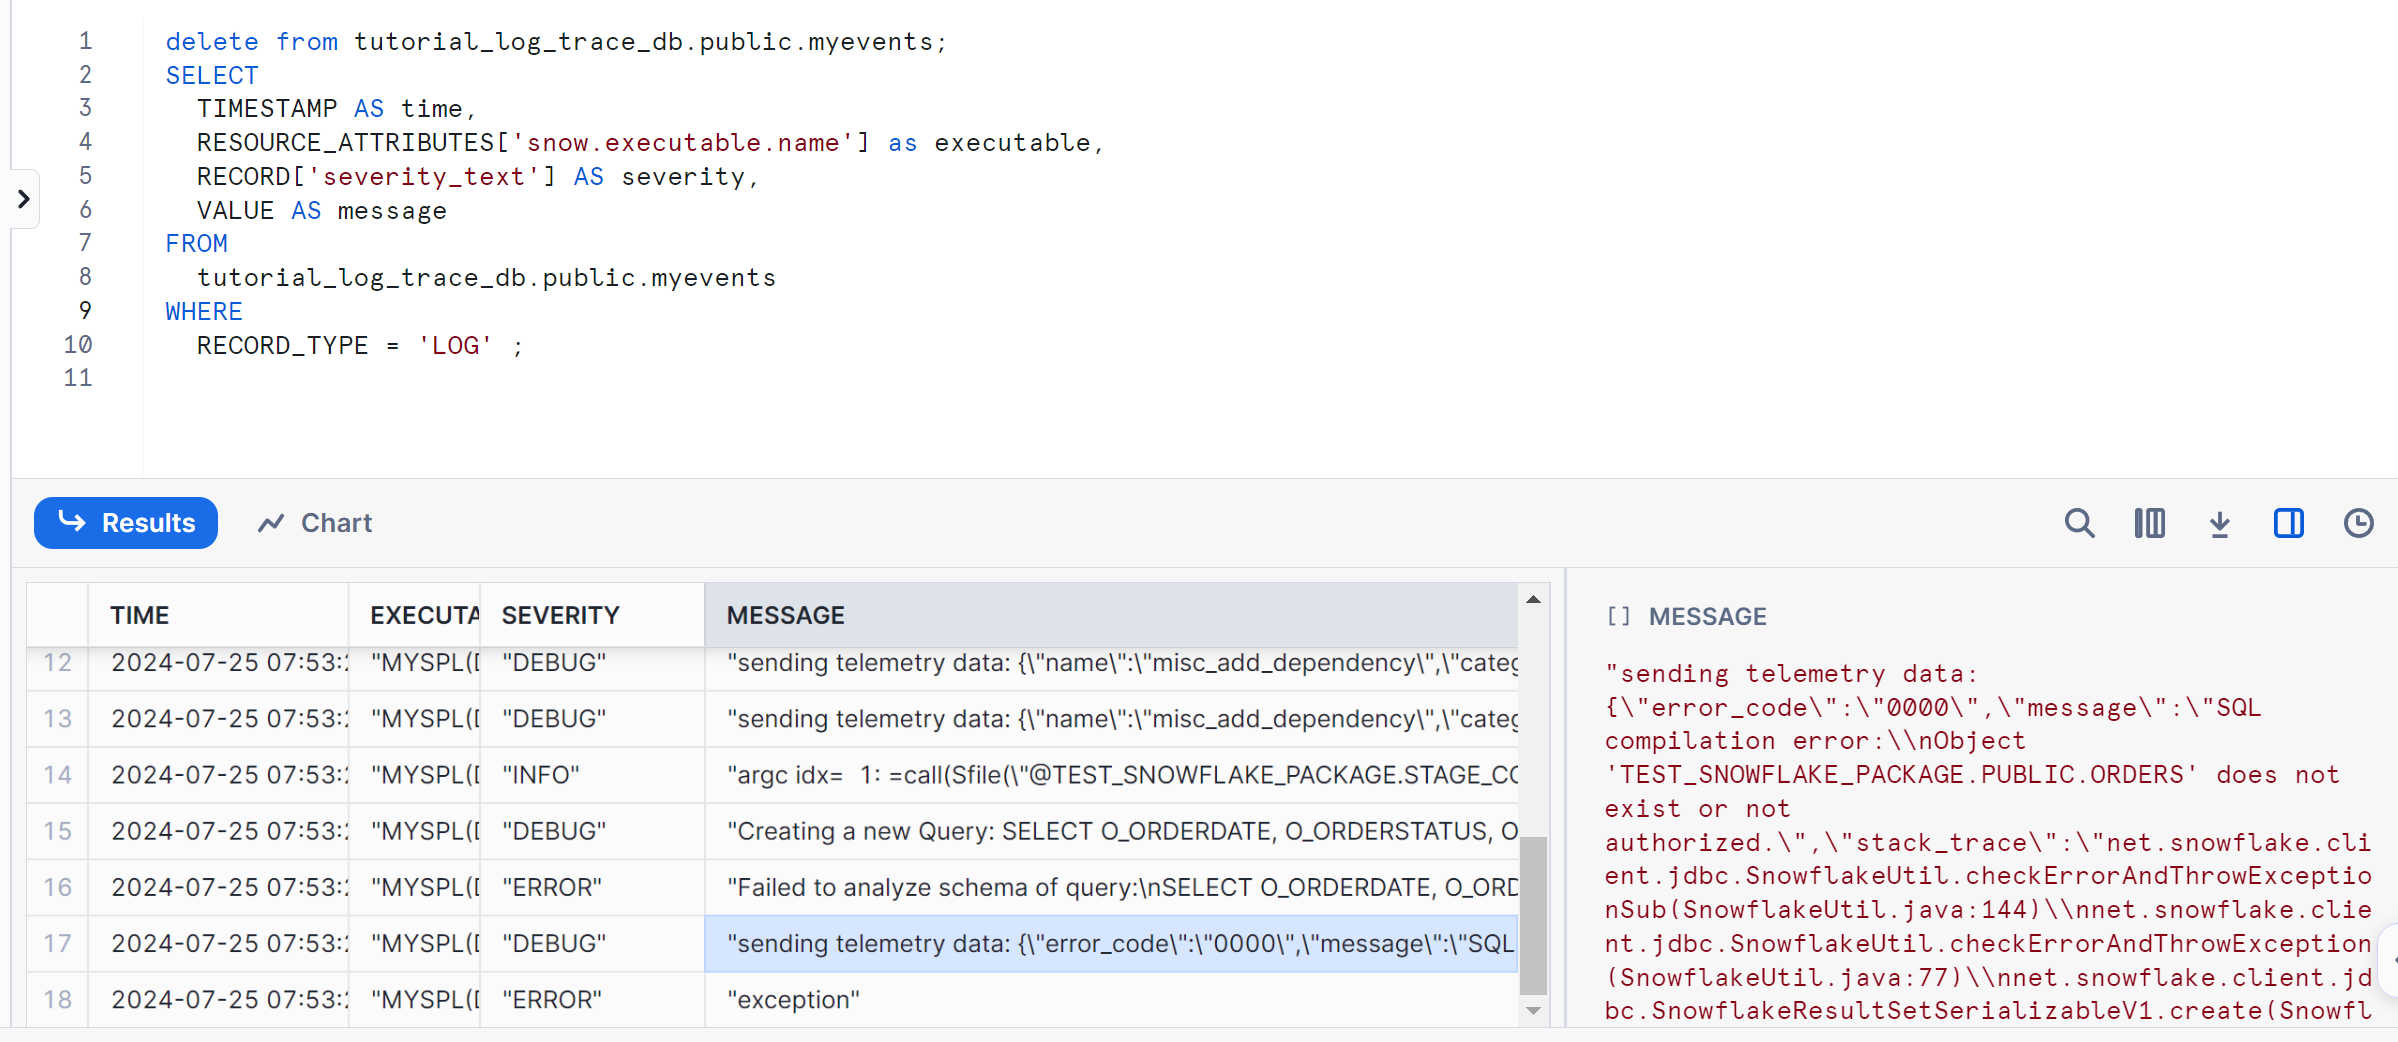Select row number 14 in results

coord(58,775)
